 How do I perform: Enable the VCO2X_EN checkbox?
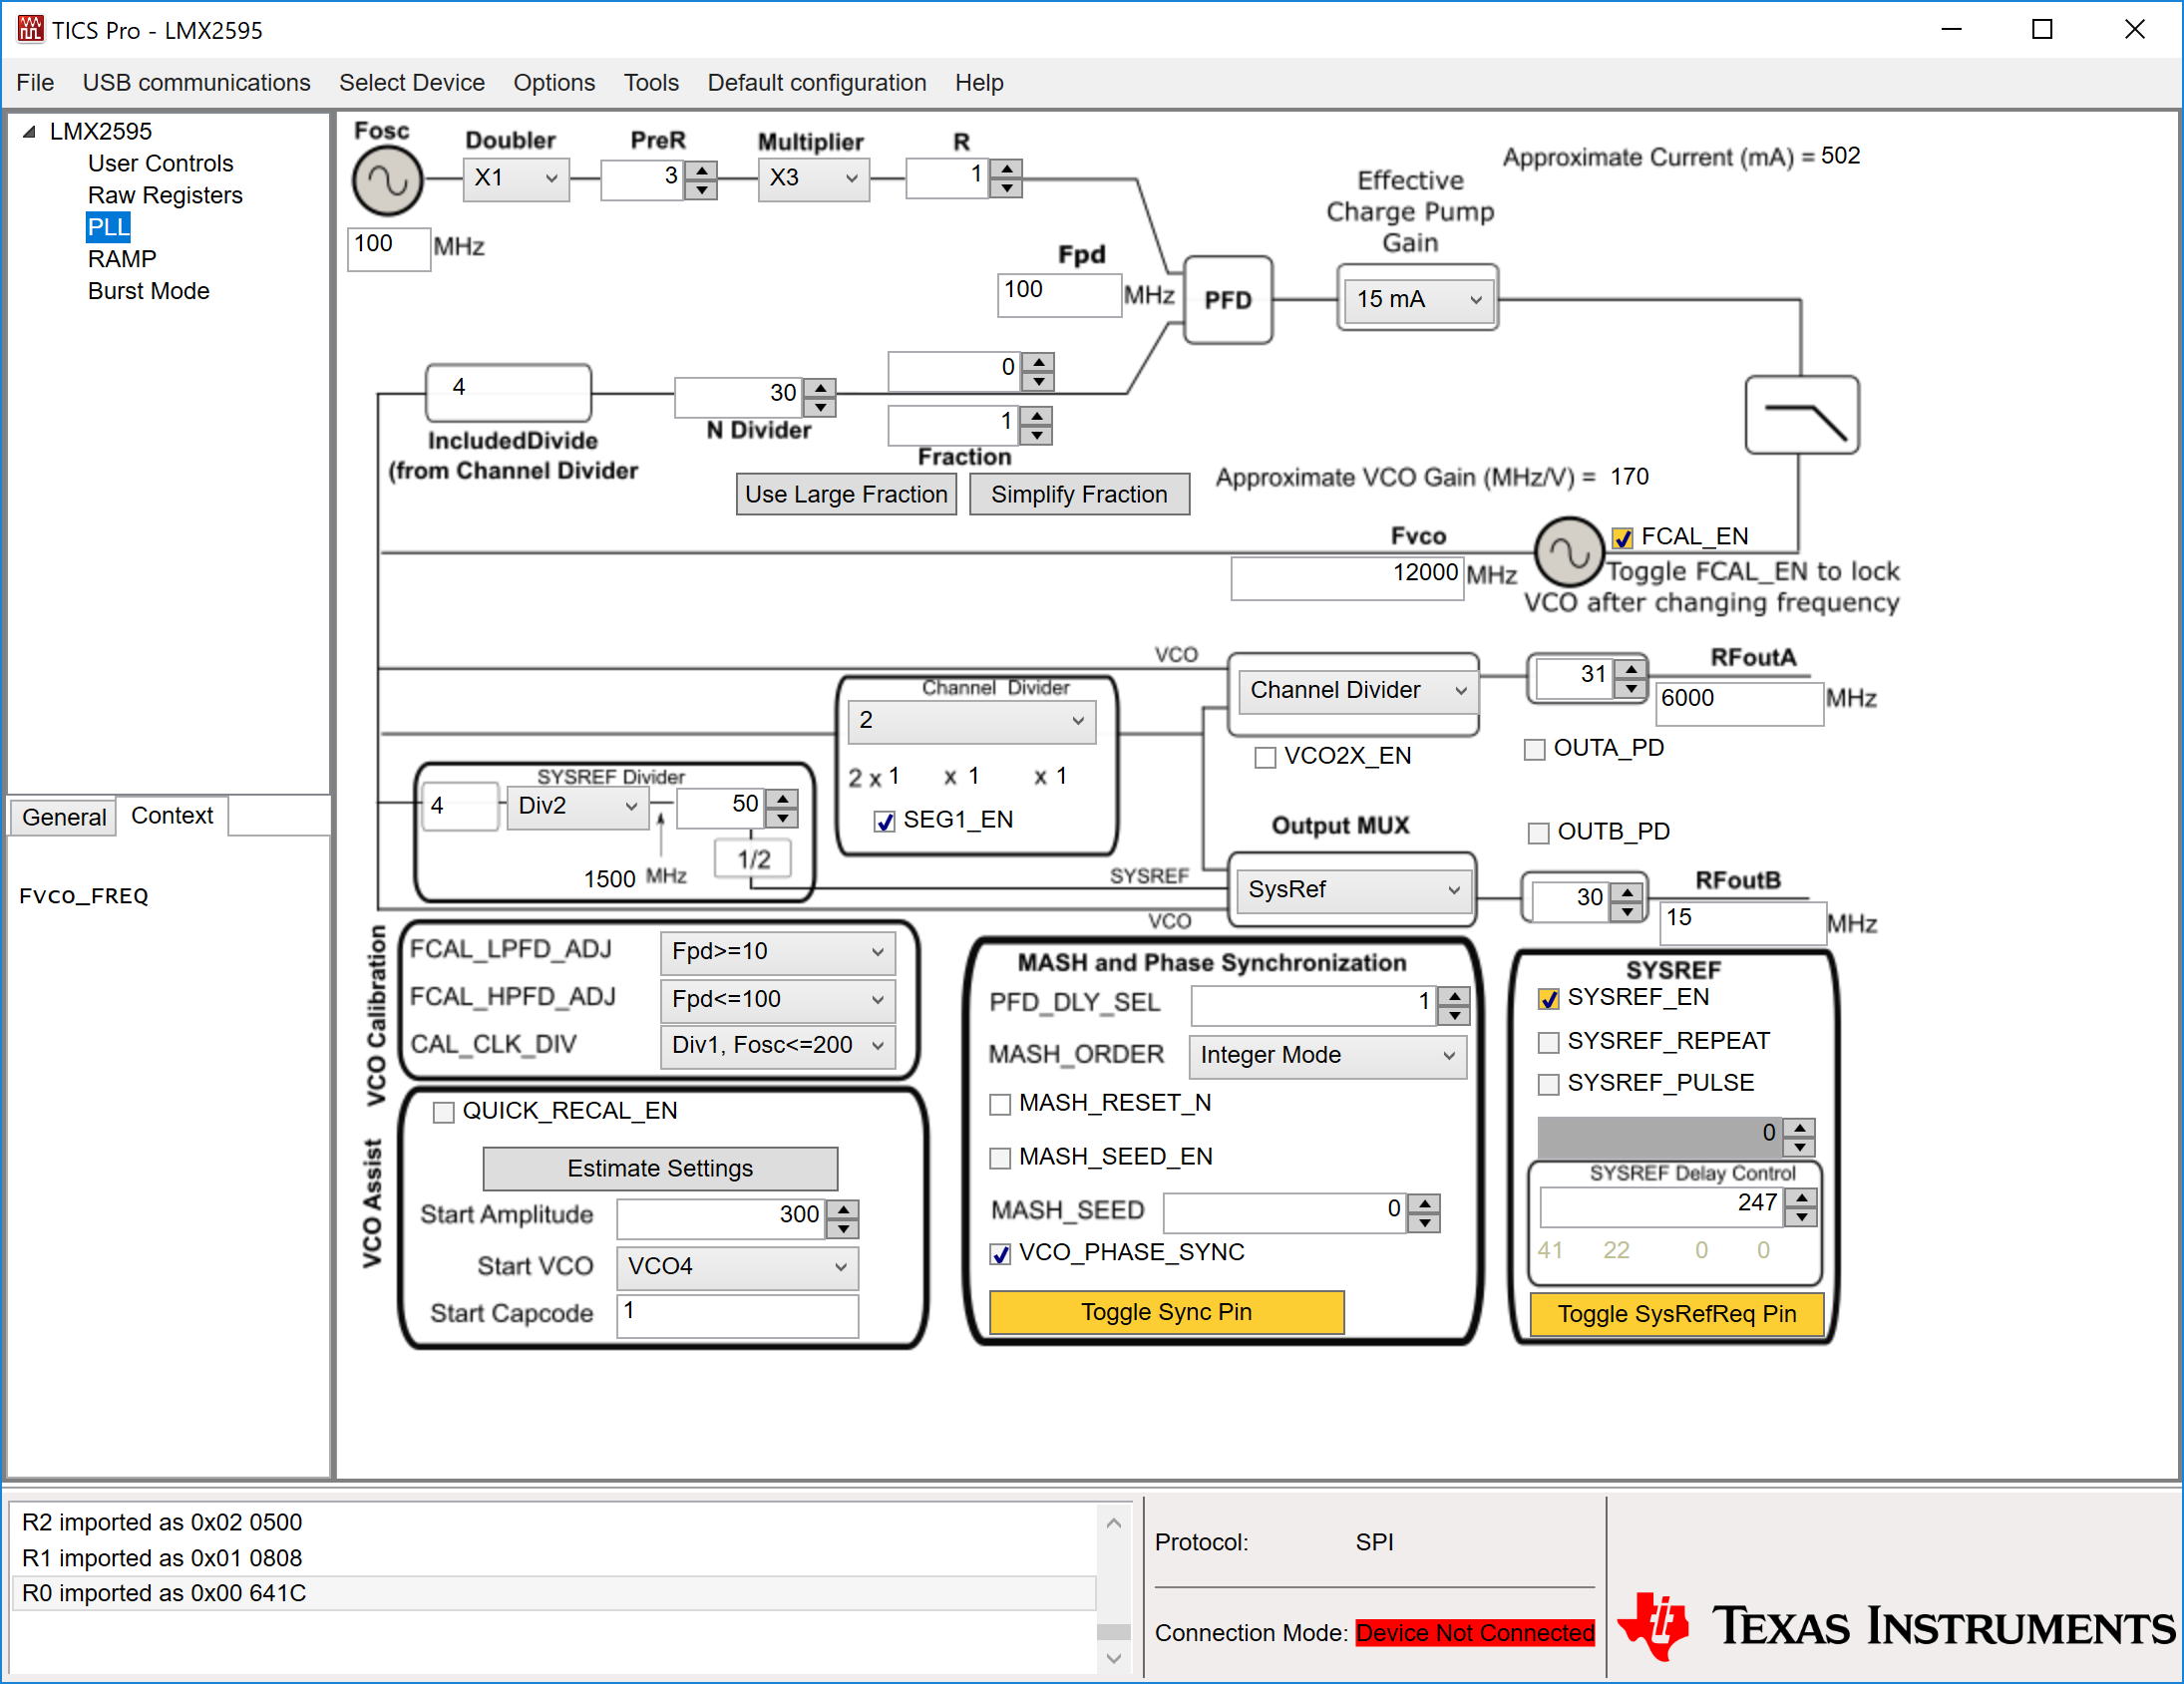tap(1265, 757)
